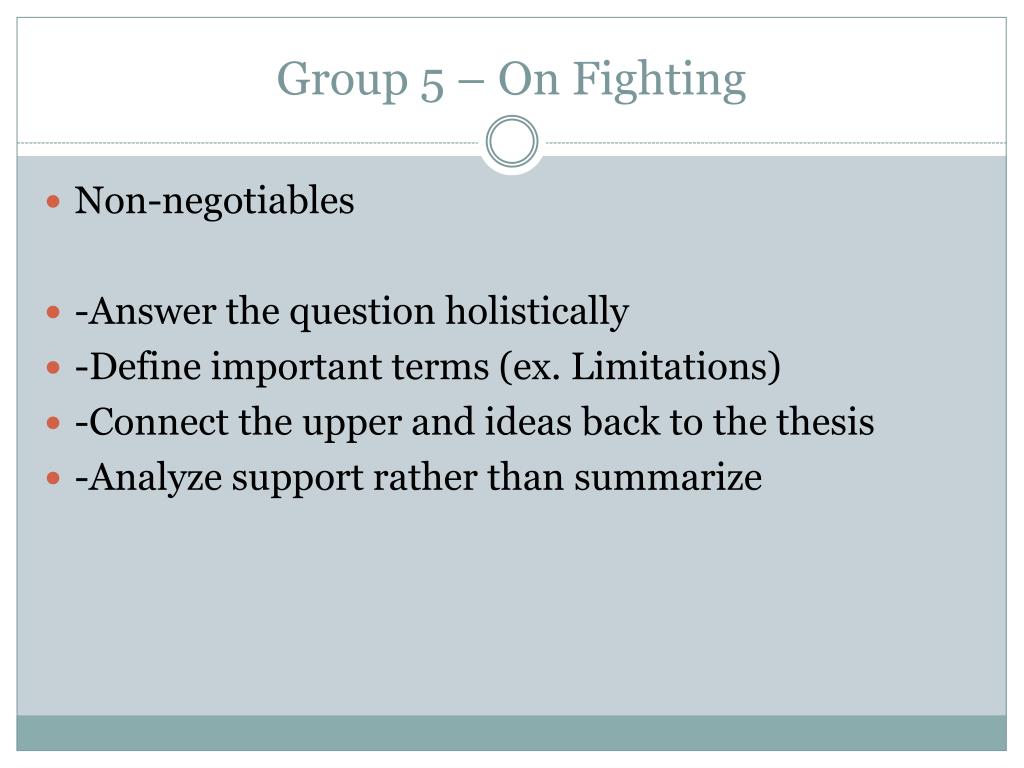Click the bullet dot before '-Answer the question'
1024x768 pixels.
54,312
